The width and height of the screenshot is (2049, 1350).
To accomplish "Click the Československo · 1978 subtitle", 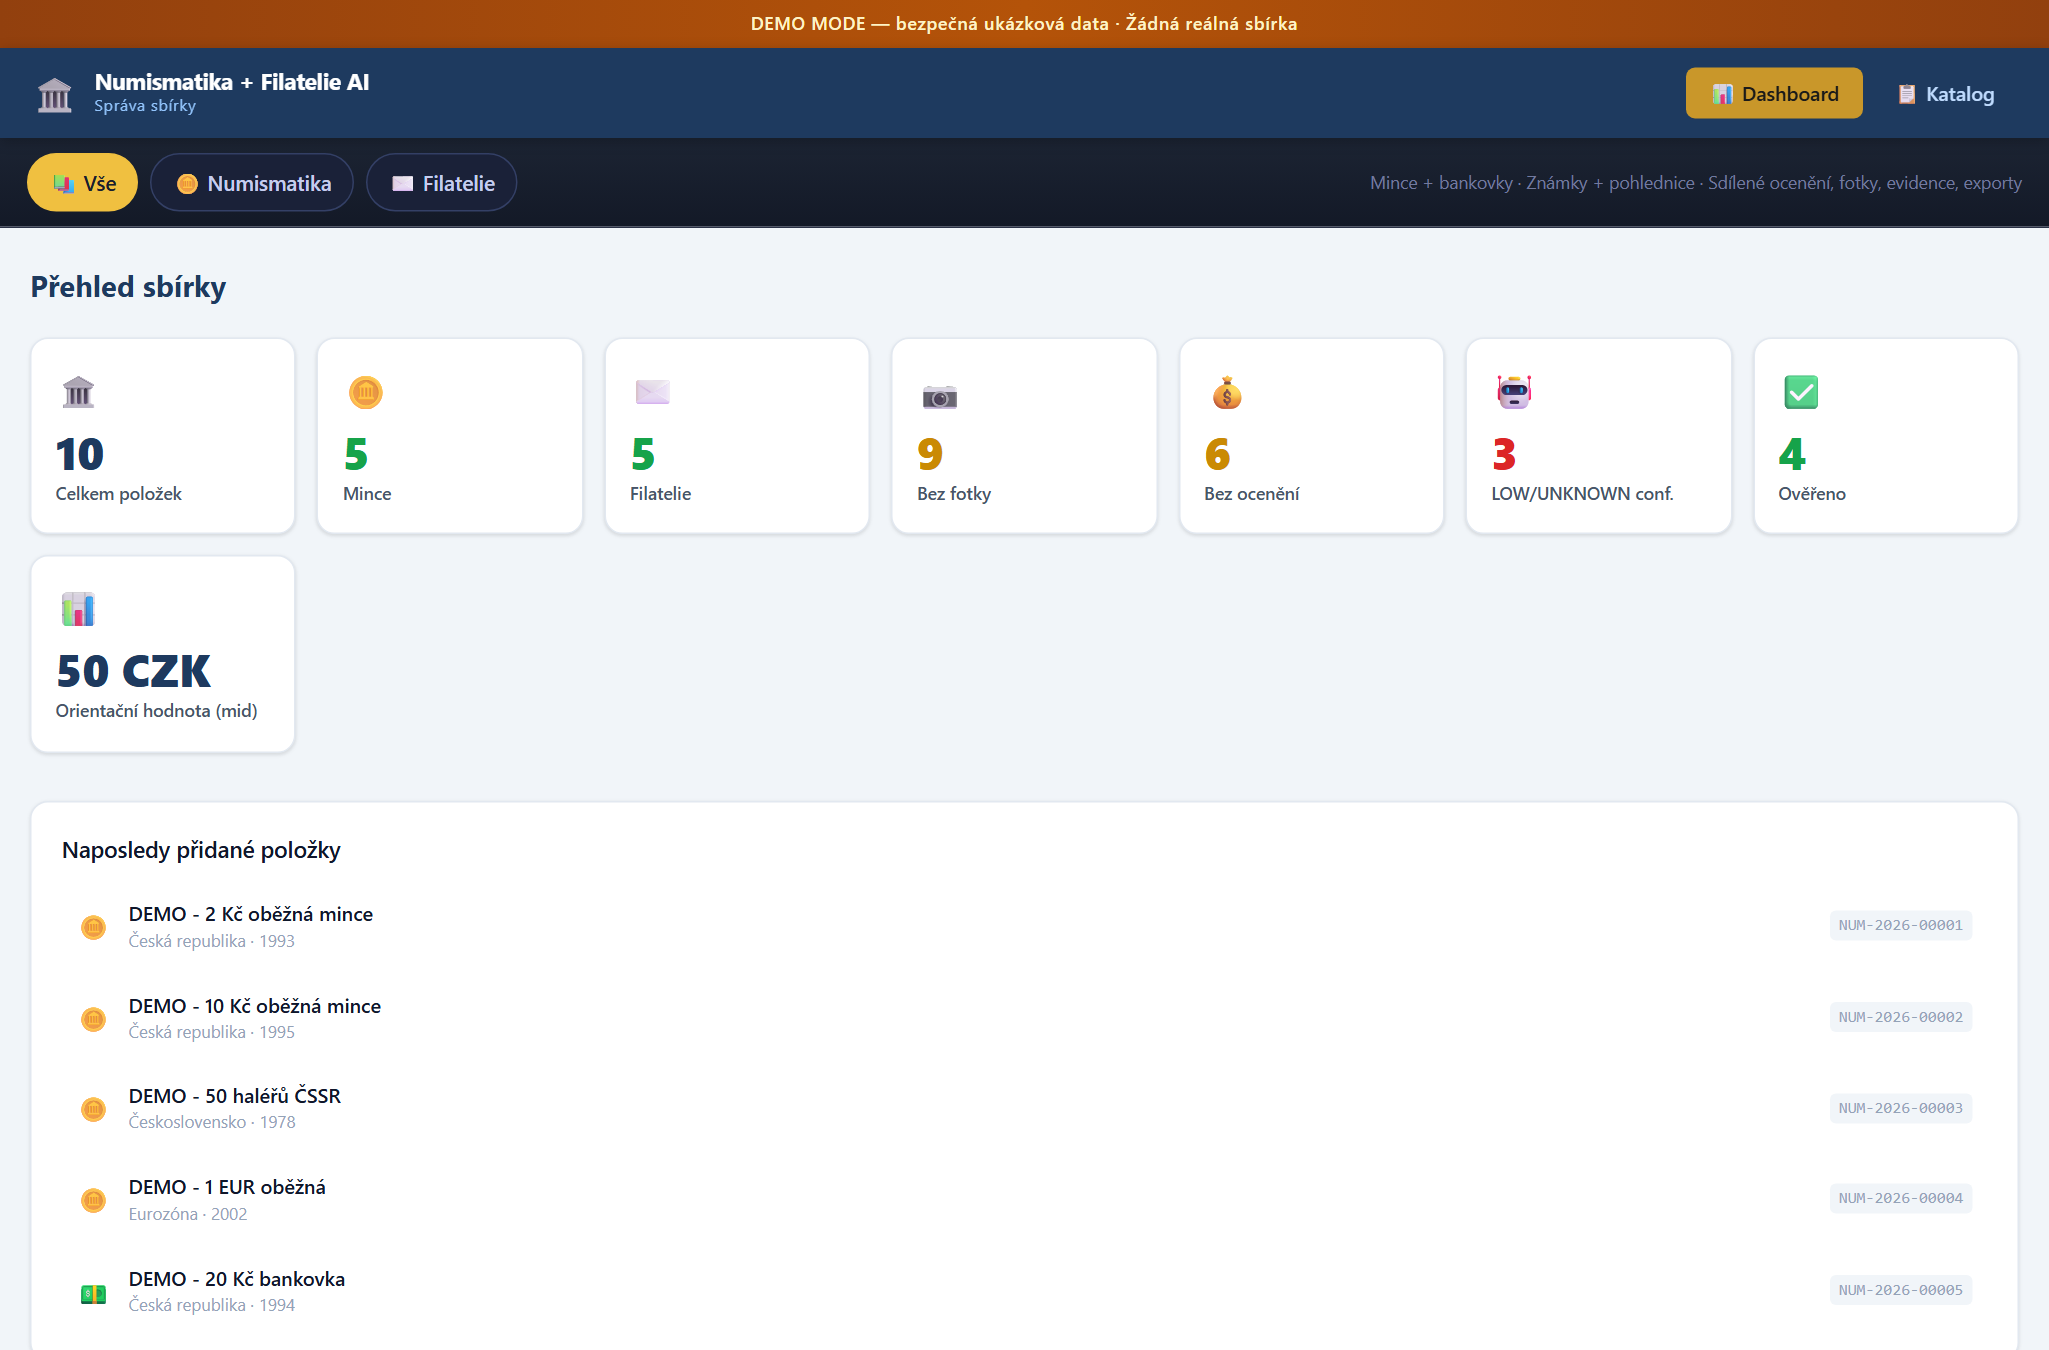I will pos(212,1122).
